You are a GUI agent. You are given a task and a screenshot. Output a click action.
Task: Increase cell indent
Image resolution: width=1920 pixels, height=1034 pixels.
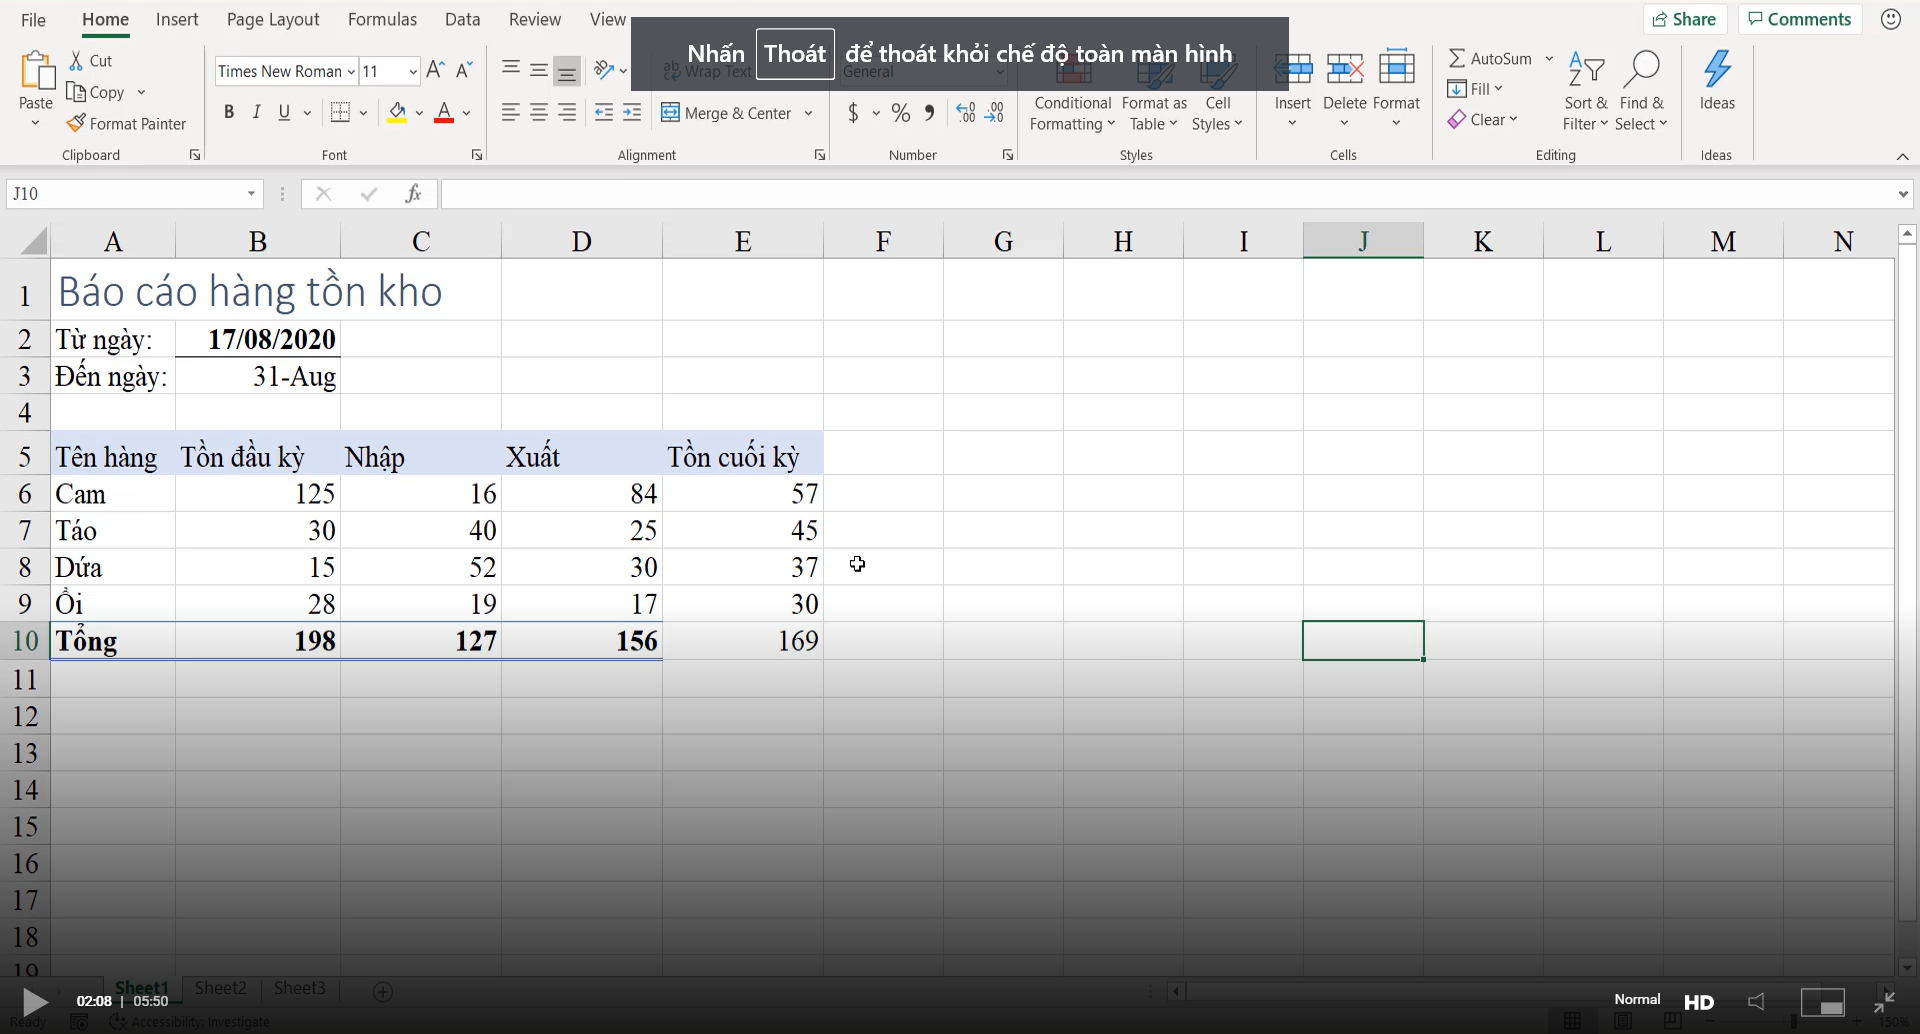(x=632, y=113)
